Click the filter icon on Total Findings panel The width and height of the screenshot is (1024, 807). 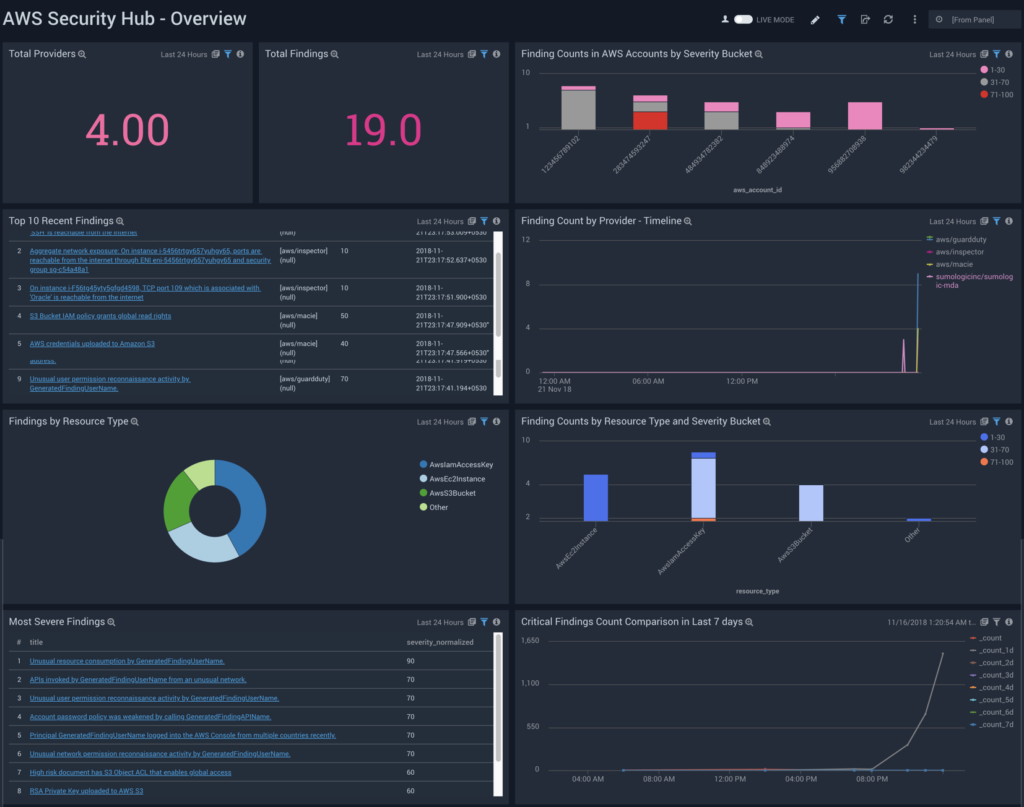484,54
